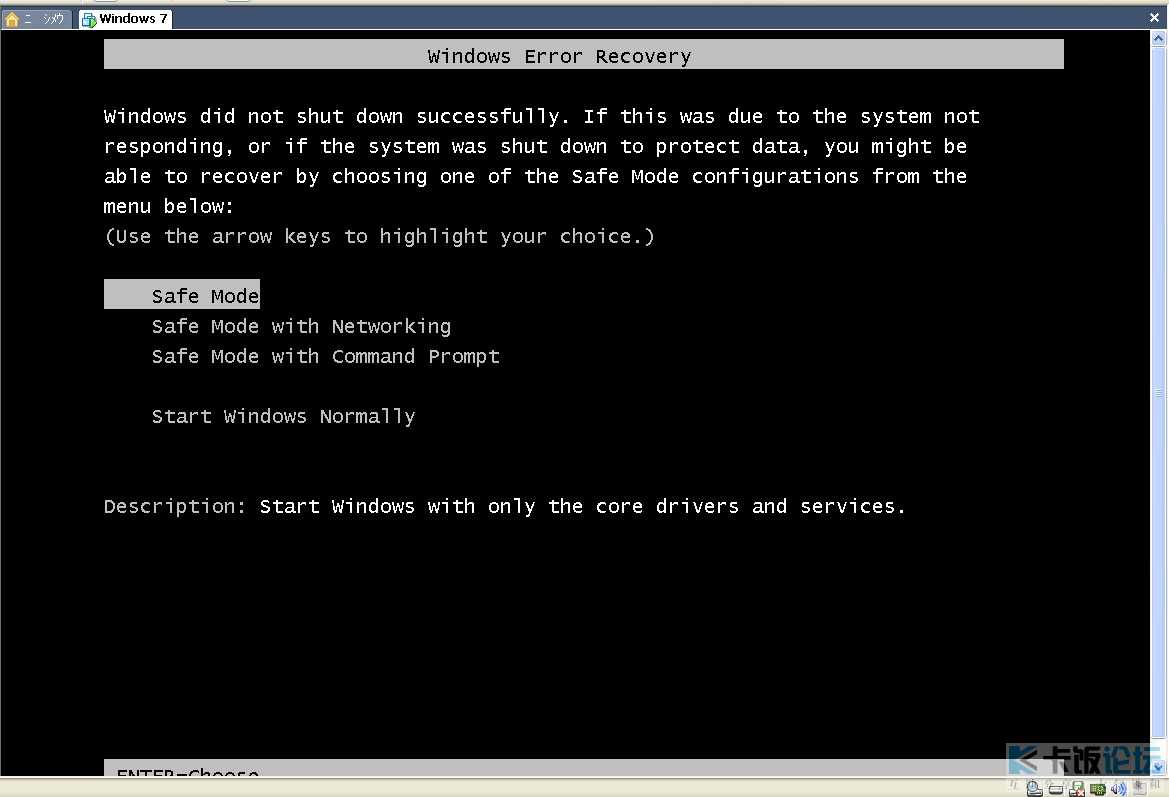Open the disconnected network adapter status icon
1169x797 pixels.
tap(1076, 788)
